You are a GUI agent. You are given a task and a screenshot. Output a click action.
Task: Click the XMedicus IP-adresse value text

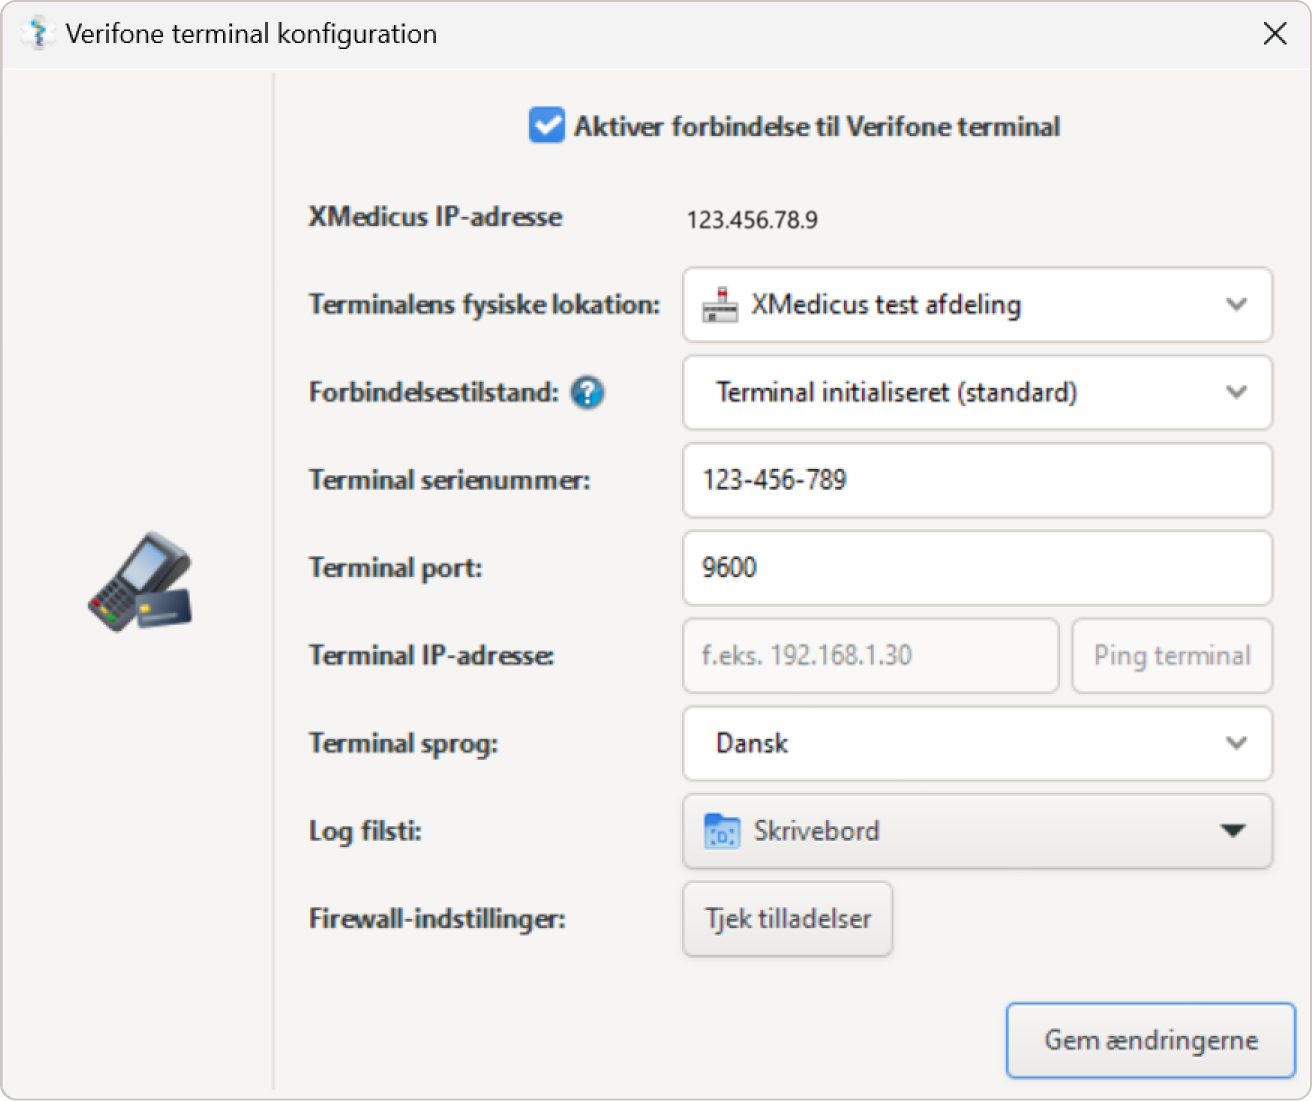pos(752,220)
